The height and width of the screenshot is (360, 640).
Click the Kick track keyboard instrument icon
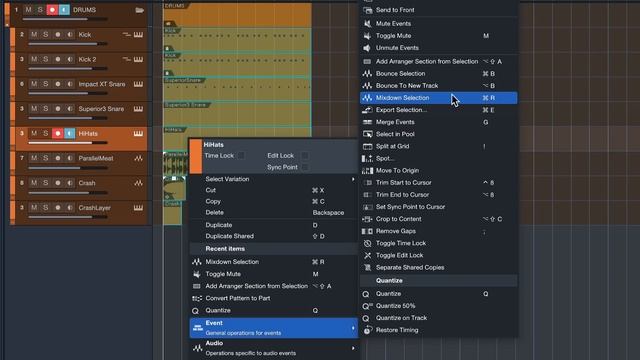click(138, 35)
